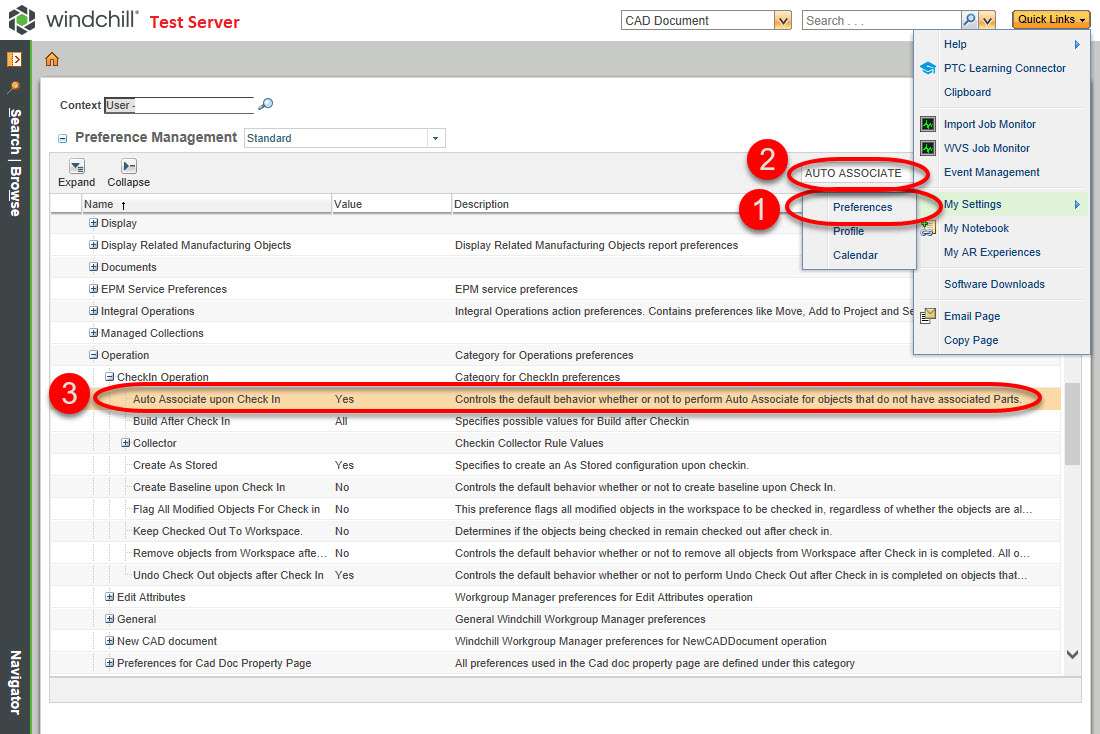Click the magnifier icon beside the Context field
1100x734 pixels.
coord(265,104)
